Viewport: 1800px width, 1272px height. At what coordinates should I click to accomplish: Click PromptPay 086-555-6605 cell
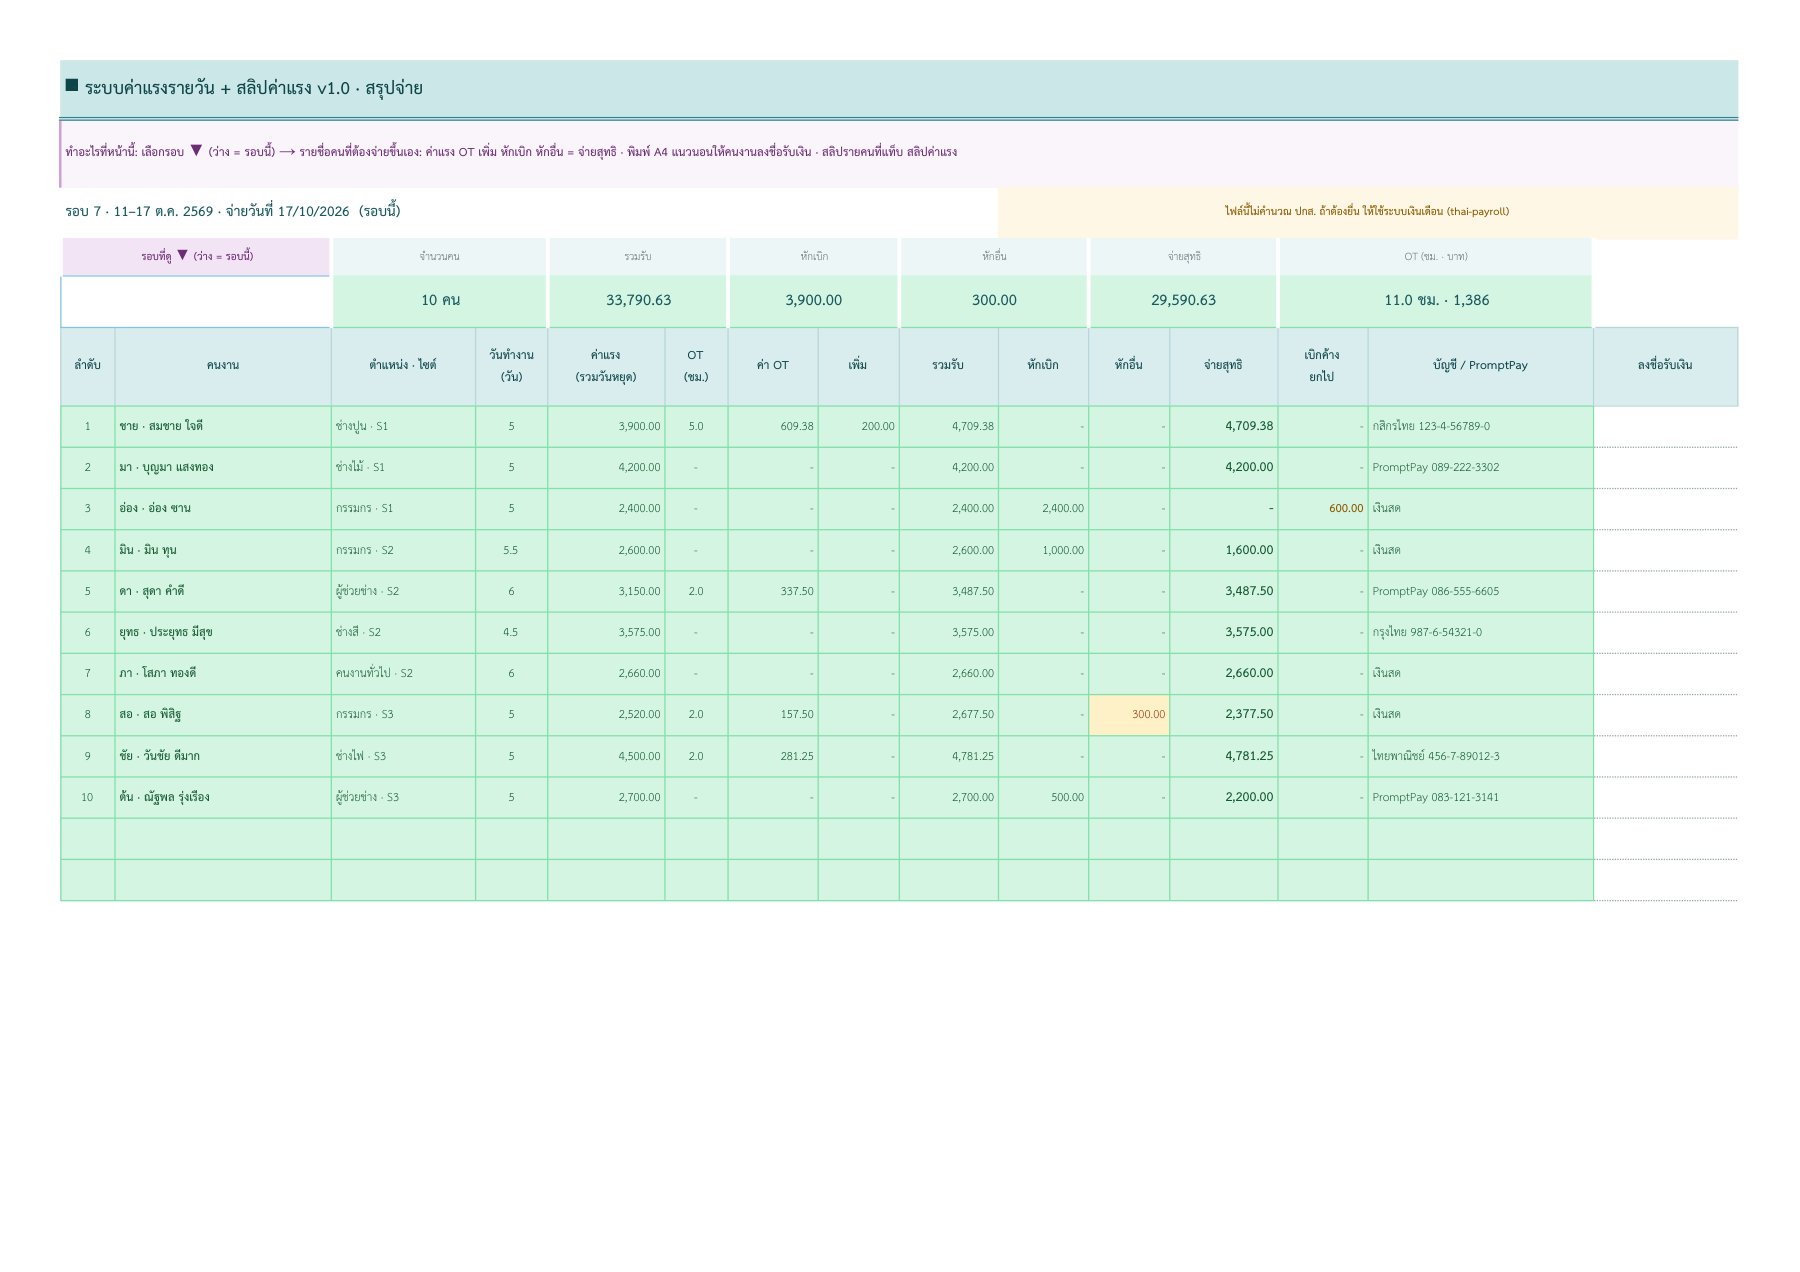click(x=1480, y=591)
